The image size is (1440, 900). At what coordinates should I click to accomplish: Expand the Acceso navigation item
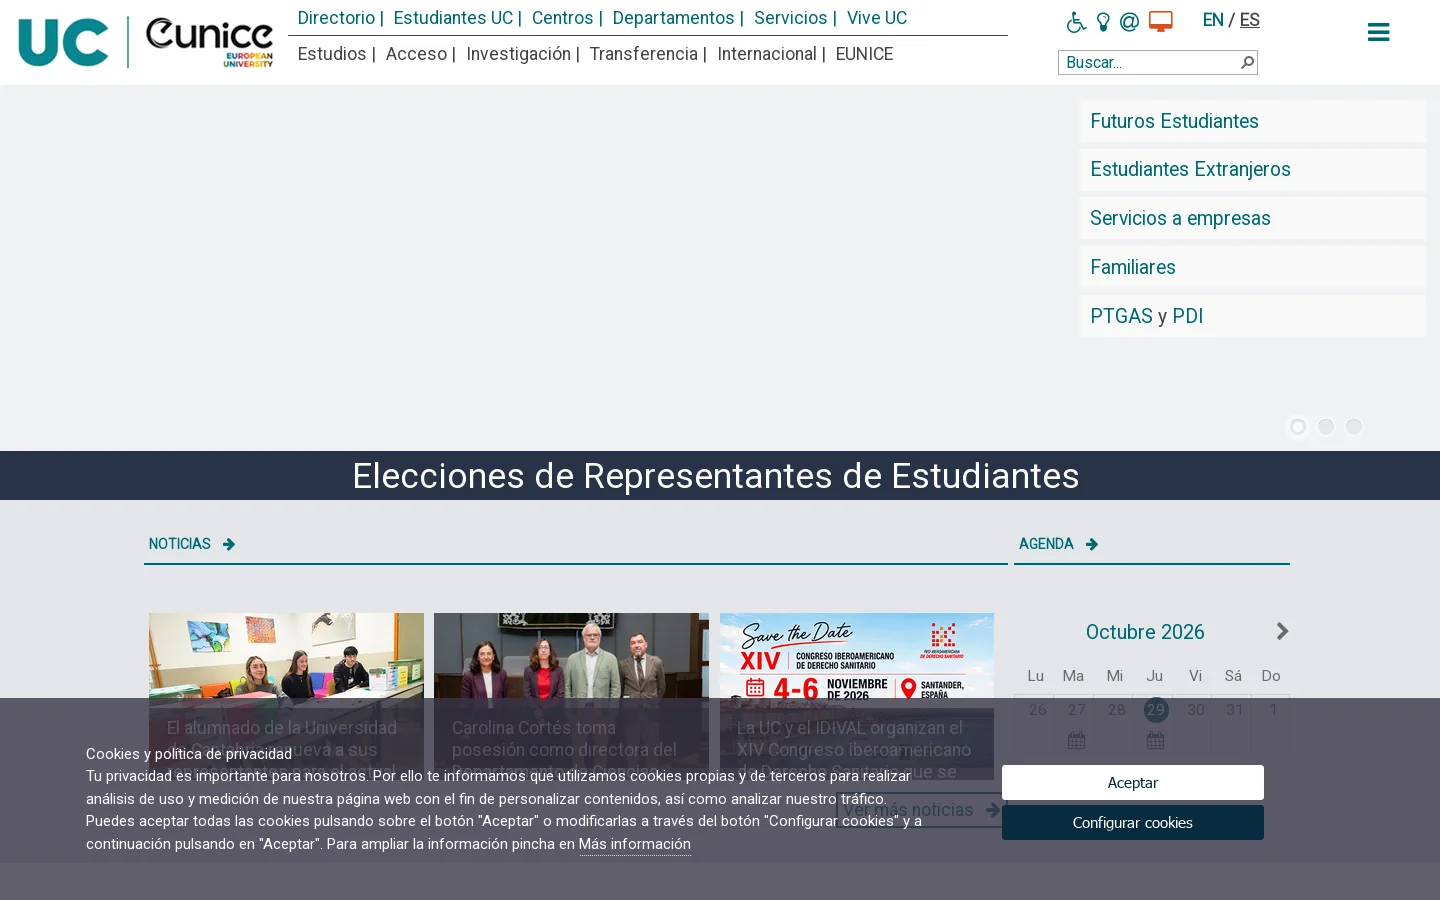(416, 54)
